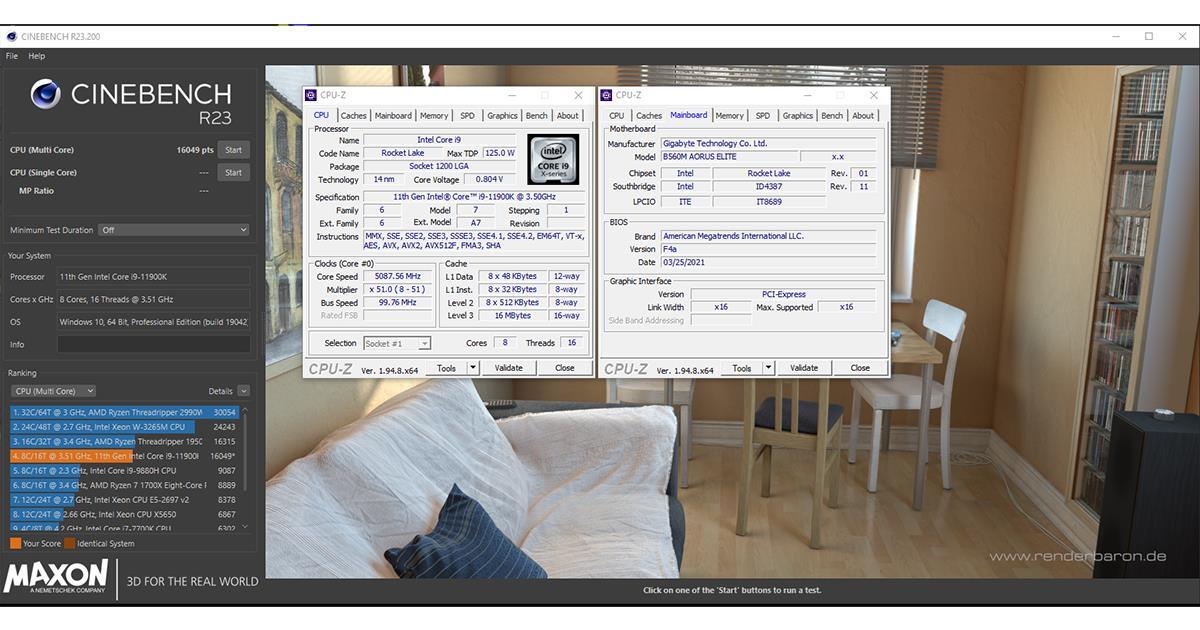1200x630 pixels.
Task: Click Tools button in left CPU-Z window
Action: coord(446,368)
